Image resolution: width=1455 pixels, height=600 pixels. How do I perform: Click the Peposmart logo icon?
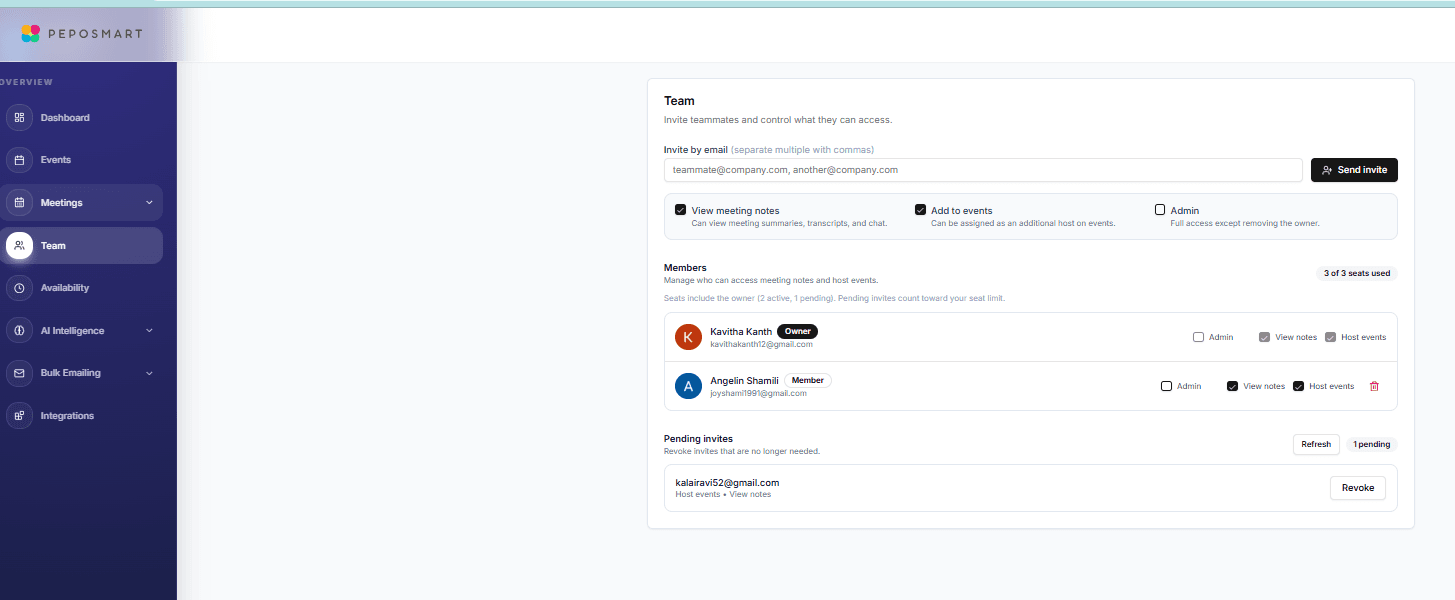coord(30,33)
